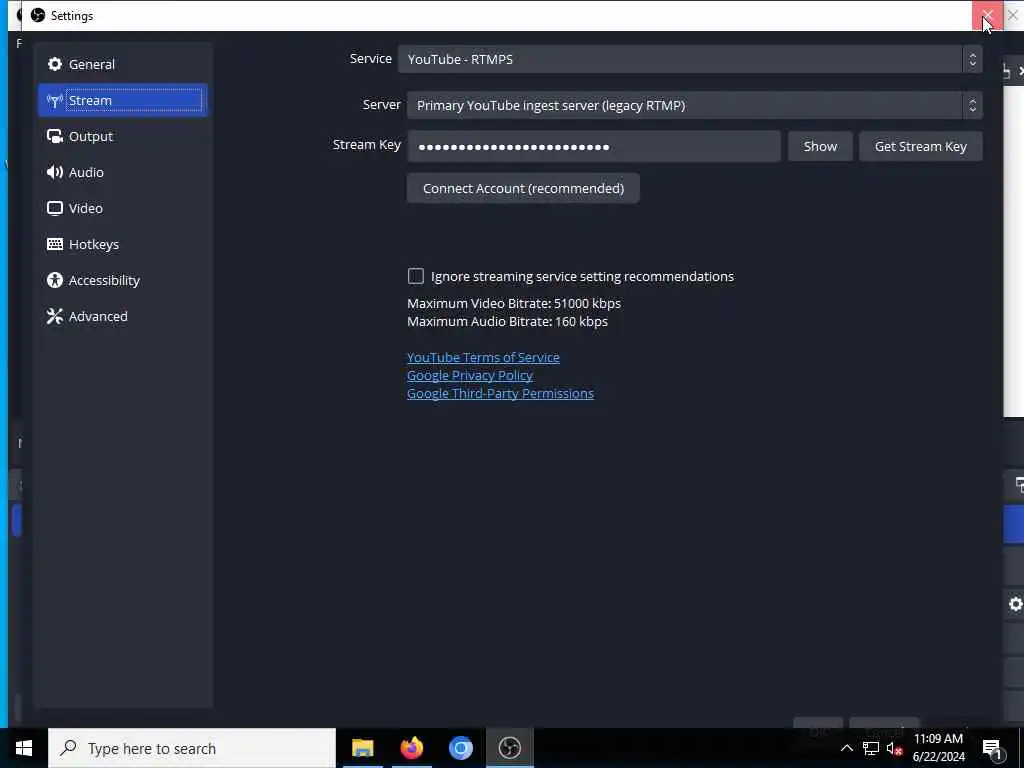Open the notification center icon
The width and height of the screenshot is (1024, 768).
[x=992, y=749]
